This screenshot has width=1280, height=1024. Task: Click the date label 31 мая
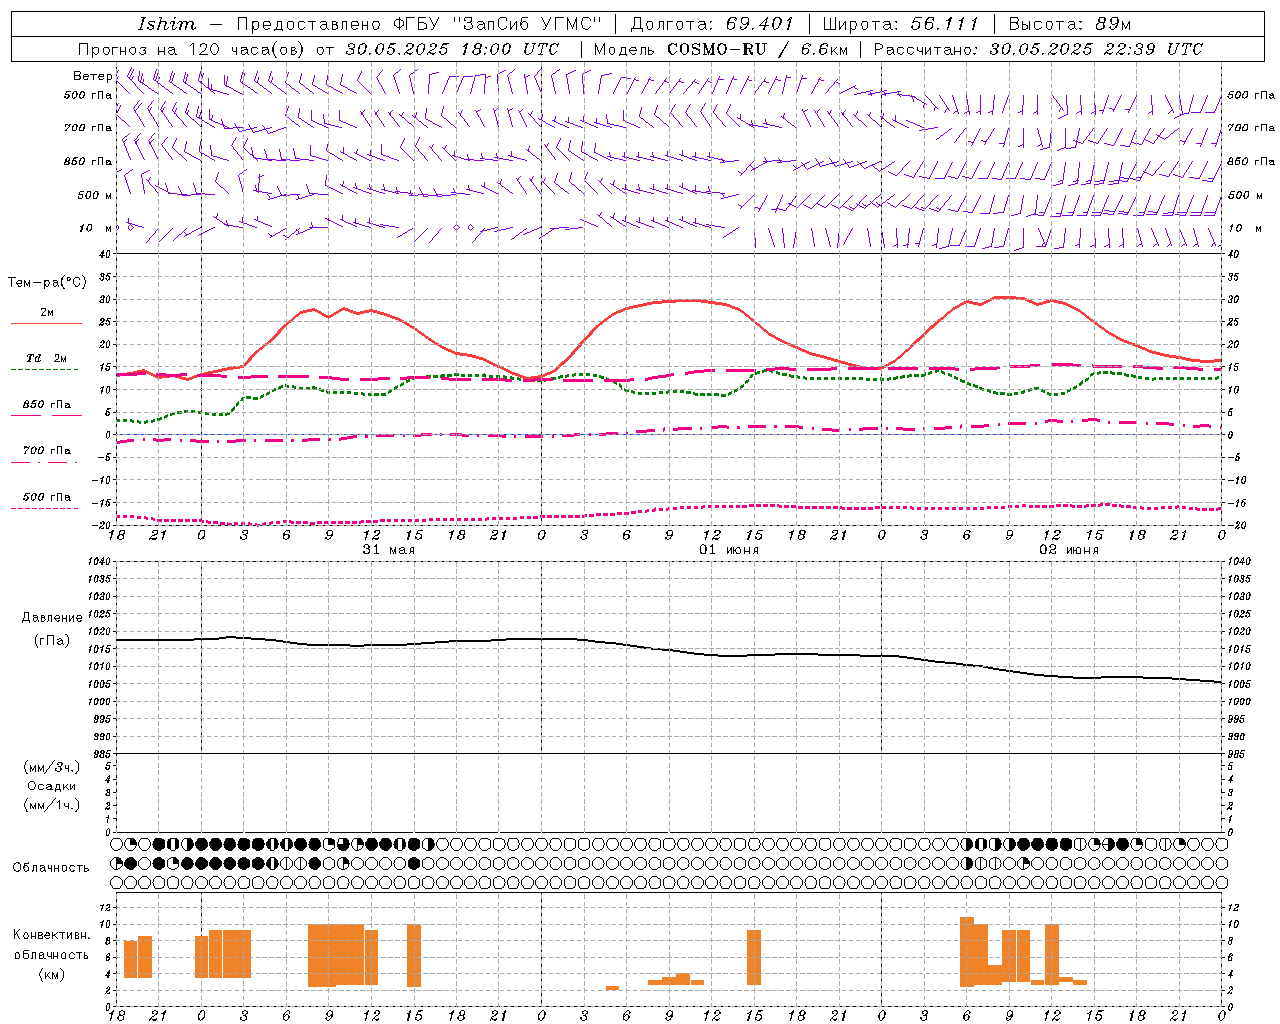click(x=388, y=550)
